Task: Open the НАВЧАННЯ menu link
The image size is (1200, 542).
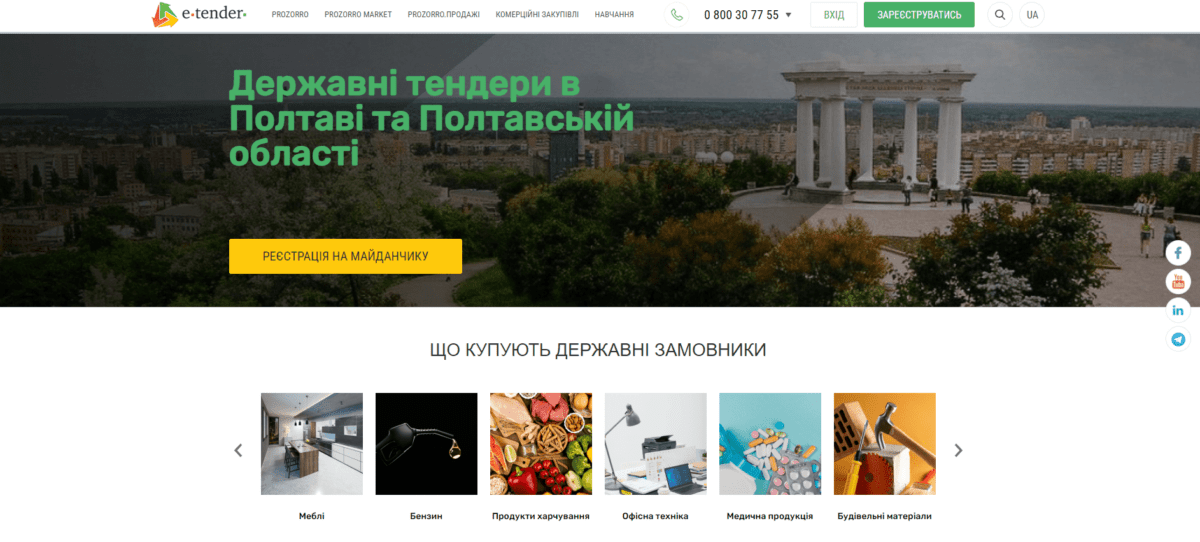Action: (x=614, y=15)
